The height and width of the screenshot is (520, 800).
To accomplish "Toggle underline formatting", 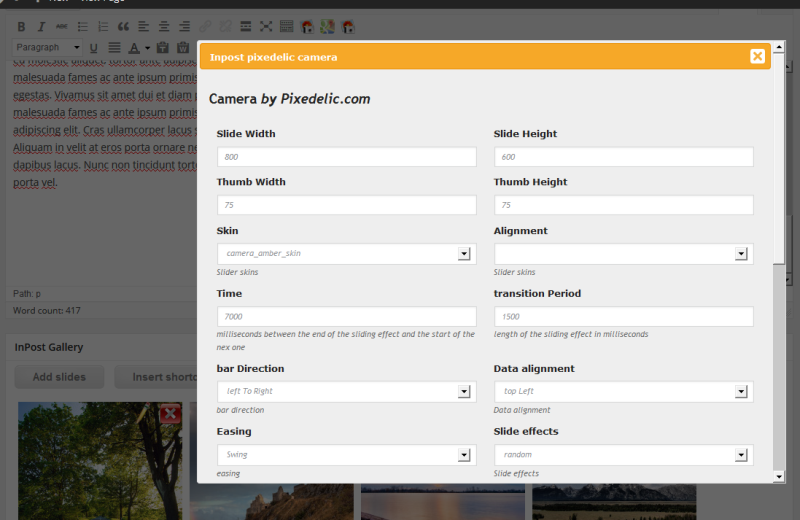I will 93,48.
